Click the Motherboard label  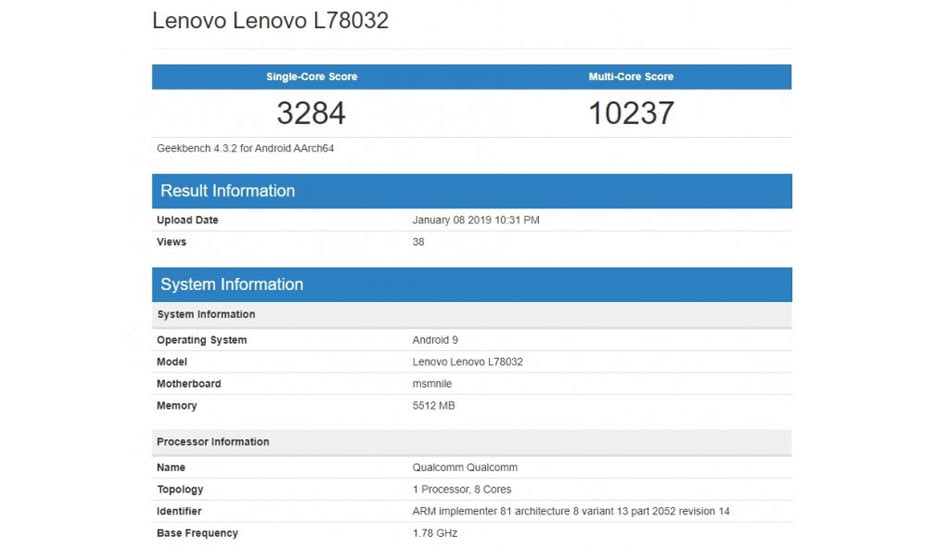point(189,384)
